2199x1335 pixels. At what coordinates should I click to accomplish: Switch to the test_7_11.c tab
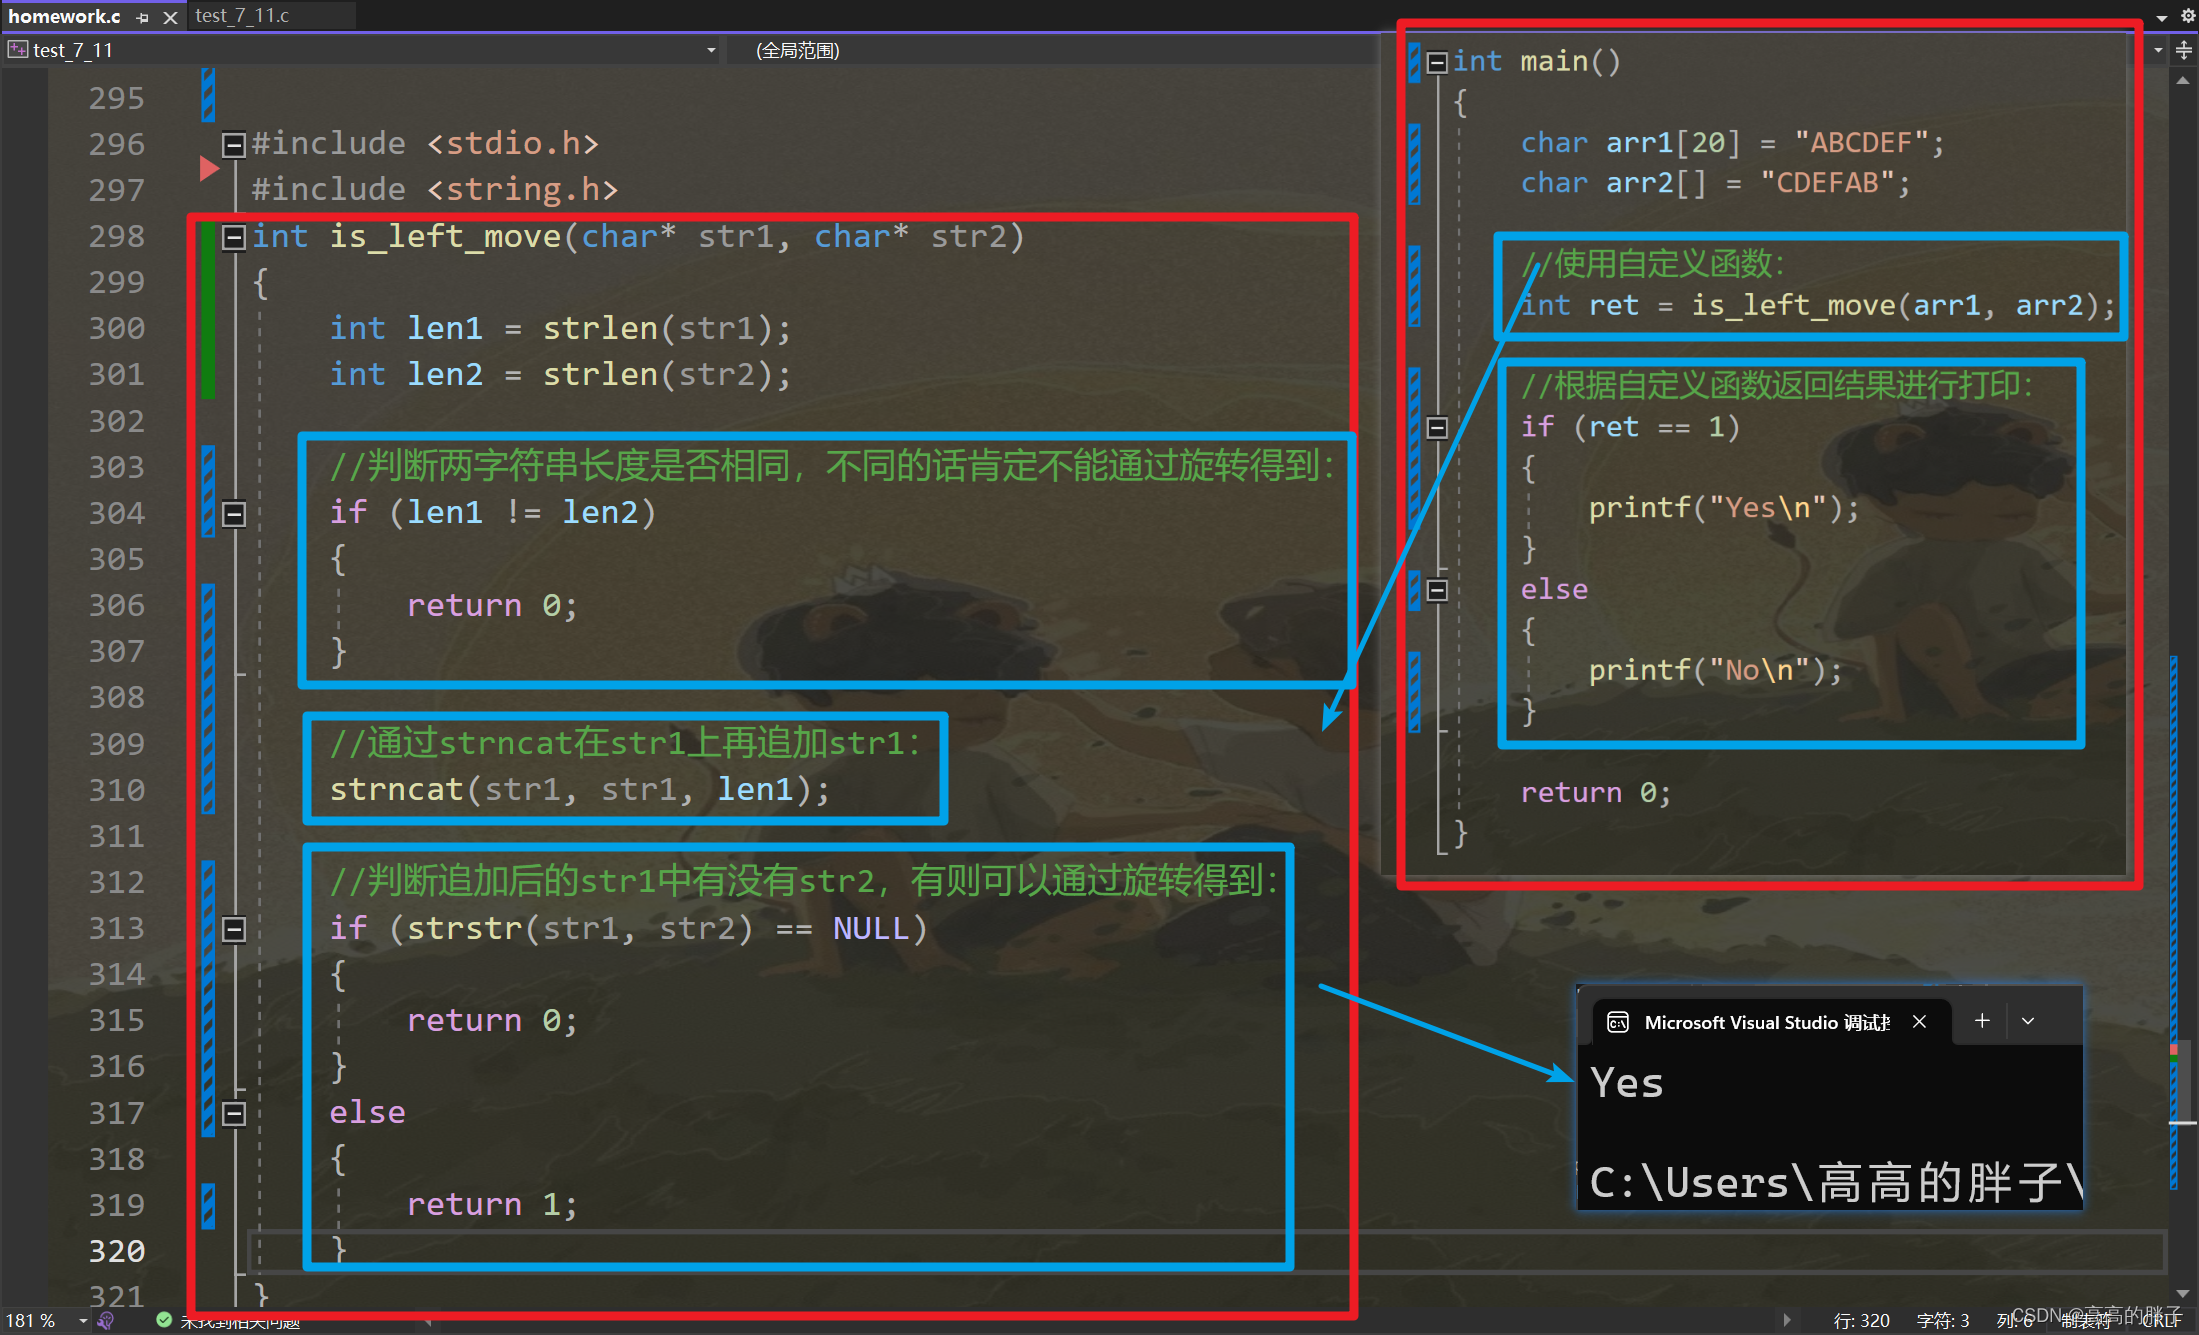click(x=243, y=16)
